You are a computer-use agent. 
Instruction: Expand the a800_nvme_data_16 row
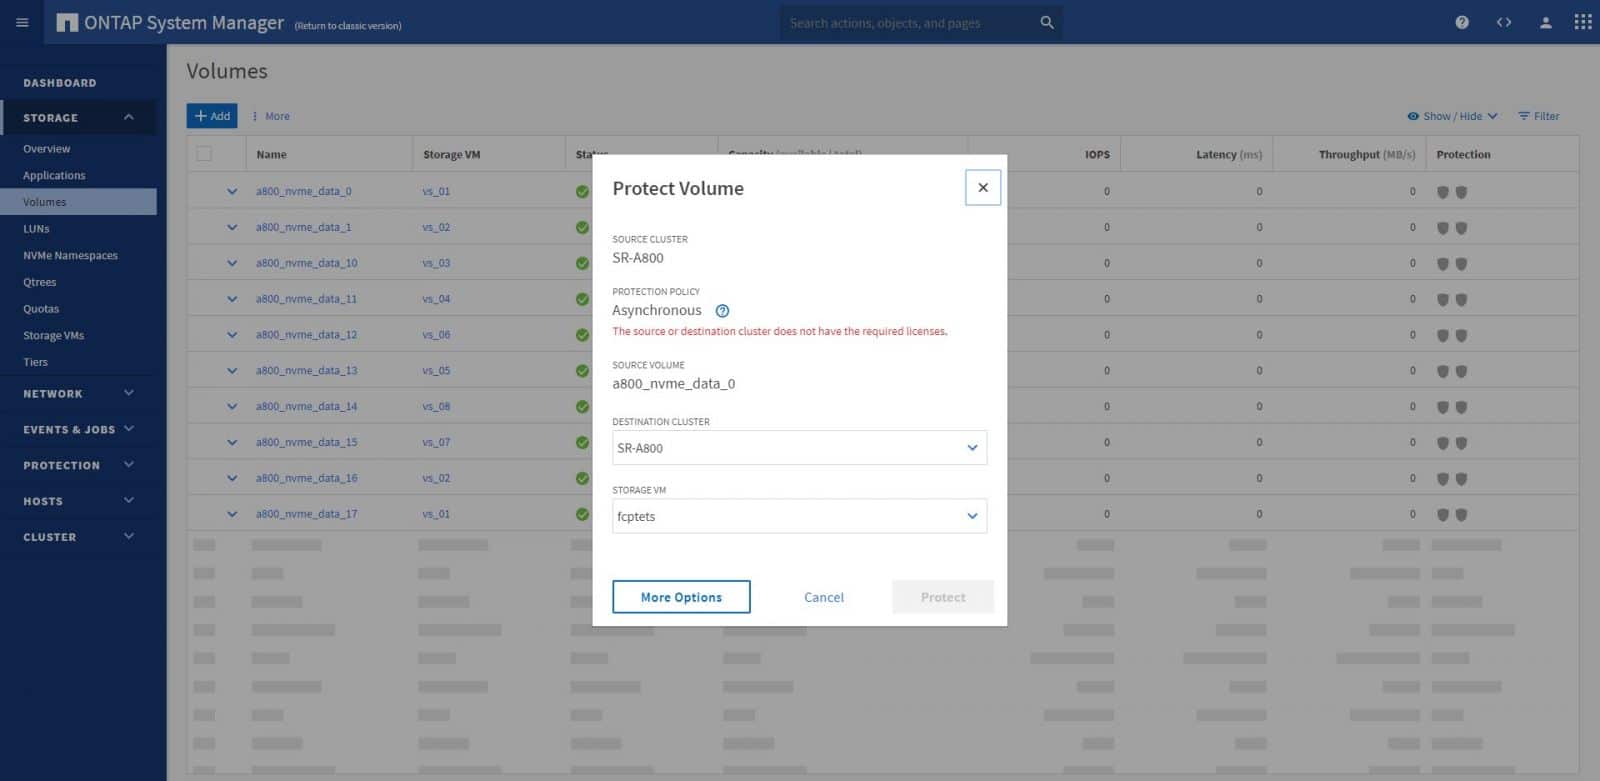(x=232, y=478)
